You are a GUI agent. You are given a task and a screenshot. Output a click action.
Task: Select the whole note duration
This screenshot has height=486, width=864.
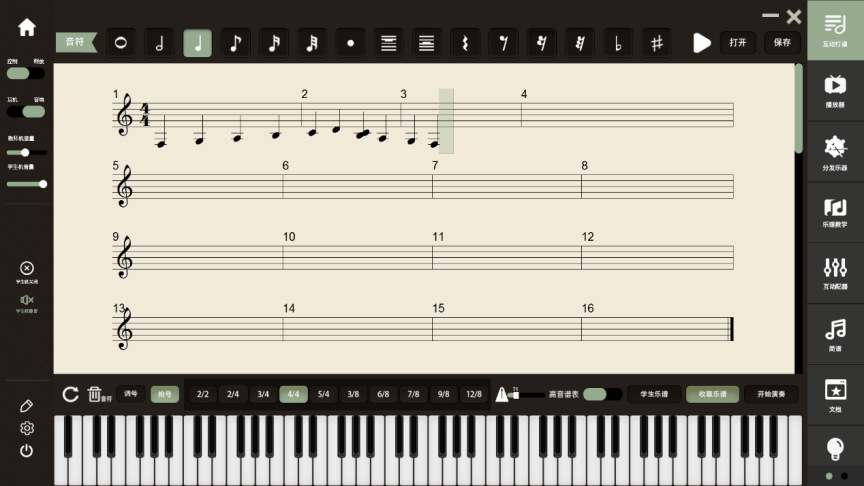tap(121, 43)
